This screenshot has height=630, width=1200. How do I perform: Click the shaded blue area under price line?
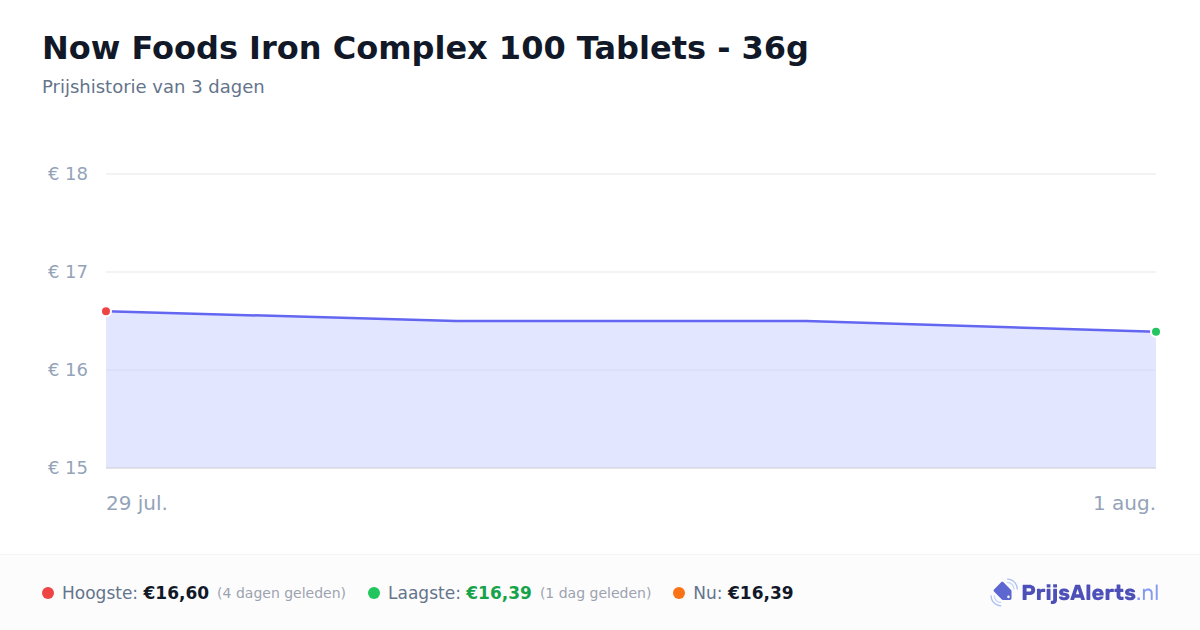[630, 400]
